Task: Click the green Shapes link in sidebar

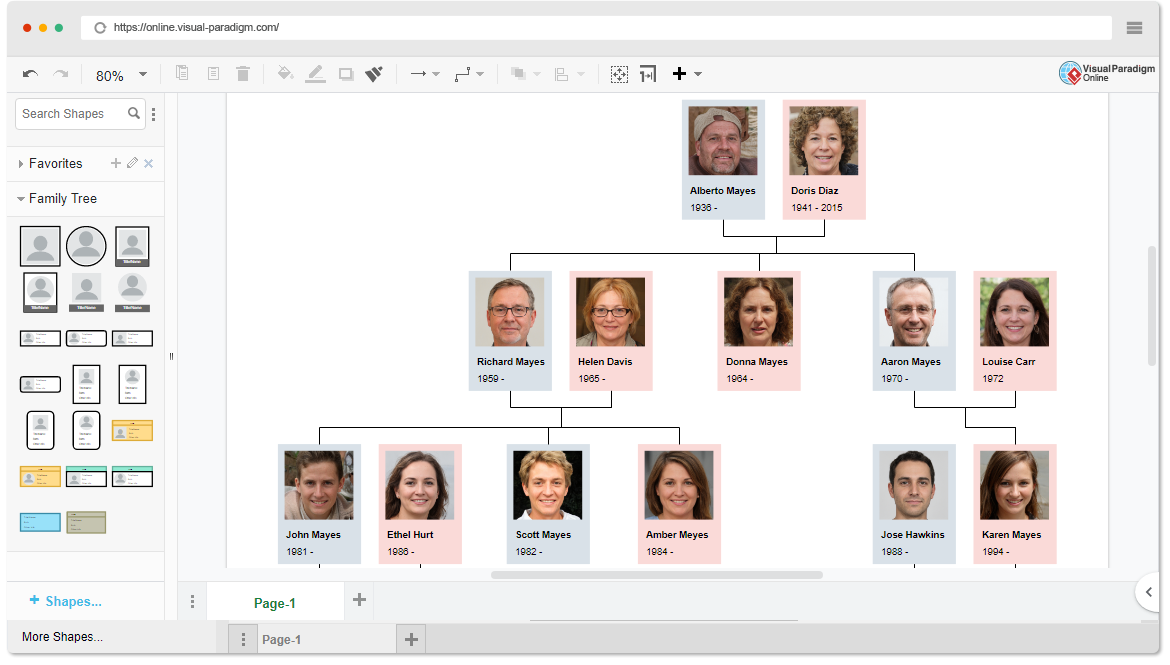Action: 69,601
